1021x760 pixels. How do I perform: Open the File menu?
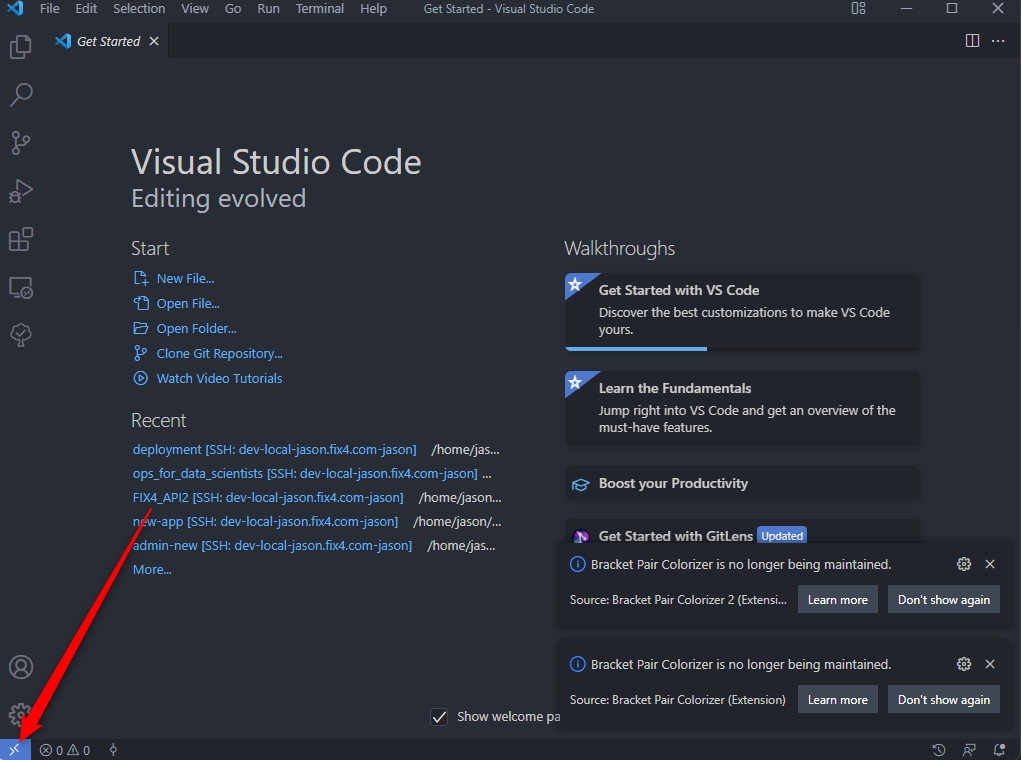click(x=49, y=8)
